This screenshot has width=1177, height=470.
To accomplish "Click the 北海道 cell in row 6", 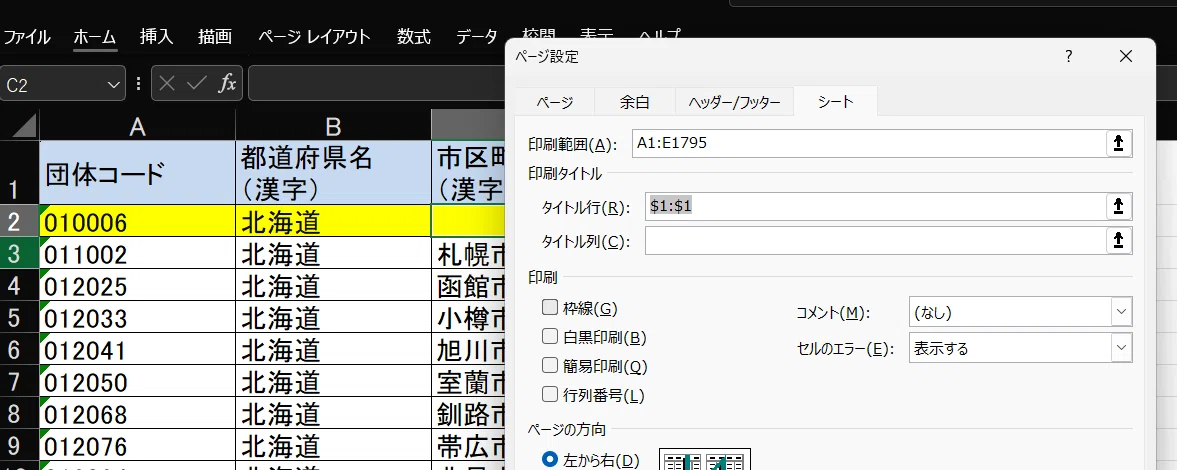I will (333, 350).
